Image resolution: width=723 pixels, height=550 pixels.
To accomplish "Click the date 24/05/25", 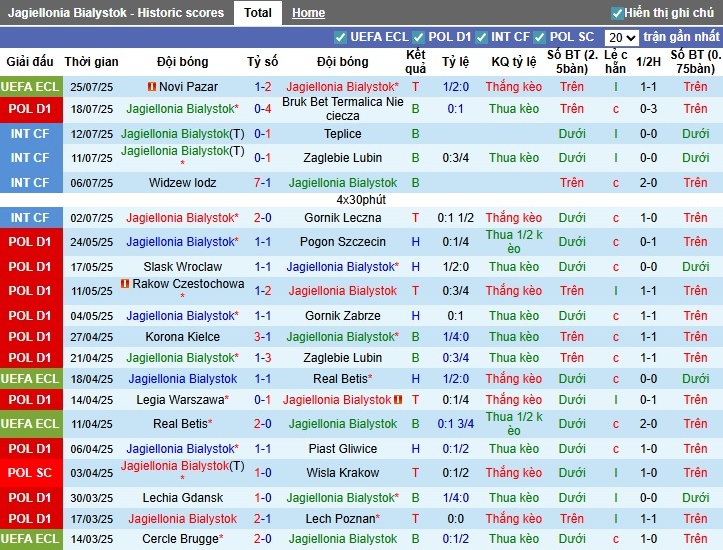I will pos(91,242).
